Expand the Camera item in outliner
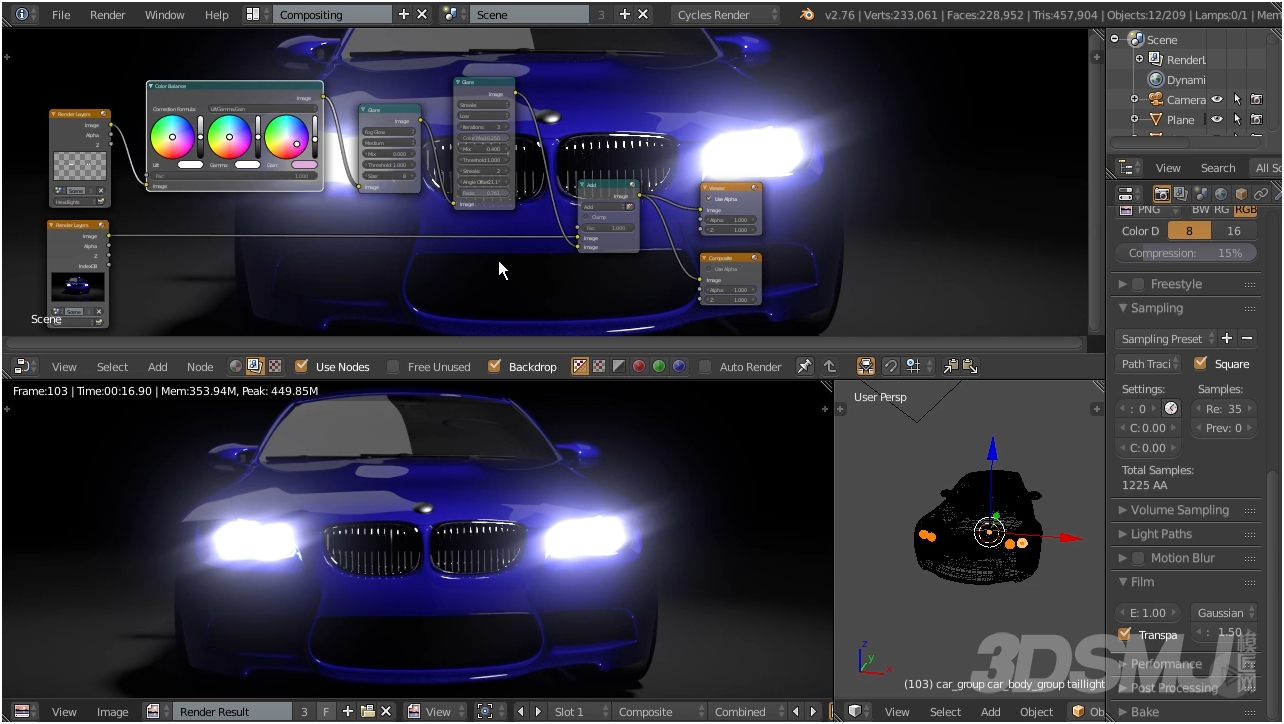Viewport: 1284px width, 724px height. [1134, 99]
